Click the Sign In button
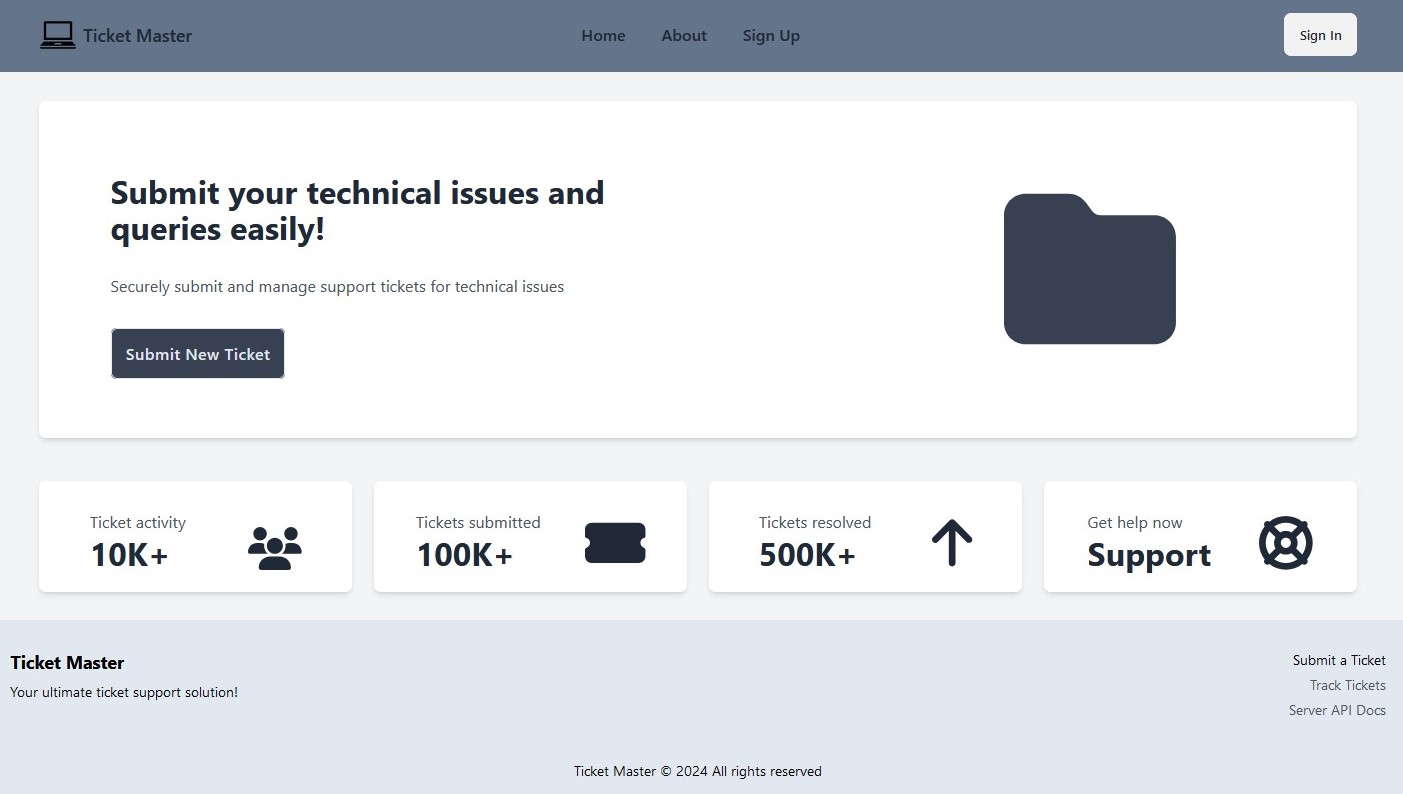The width and height of the screenshot is (1403, 794). click(1320, 35)
